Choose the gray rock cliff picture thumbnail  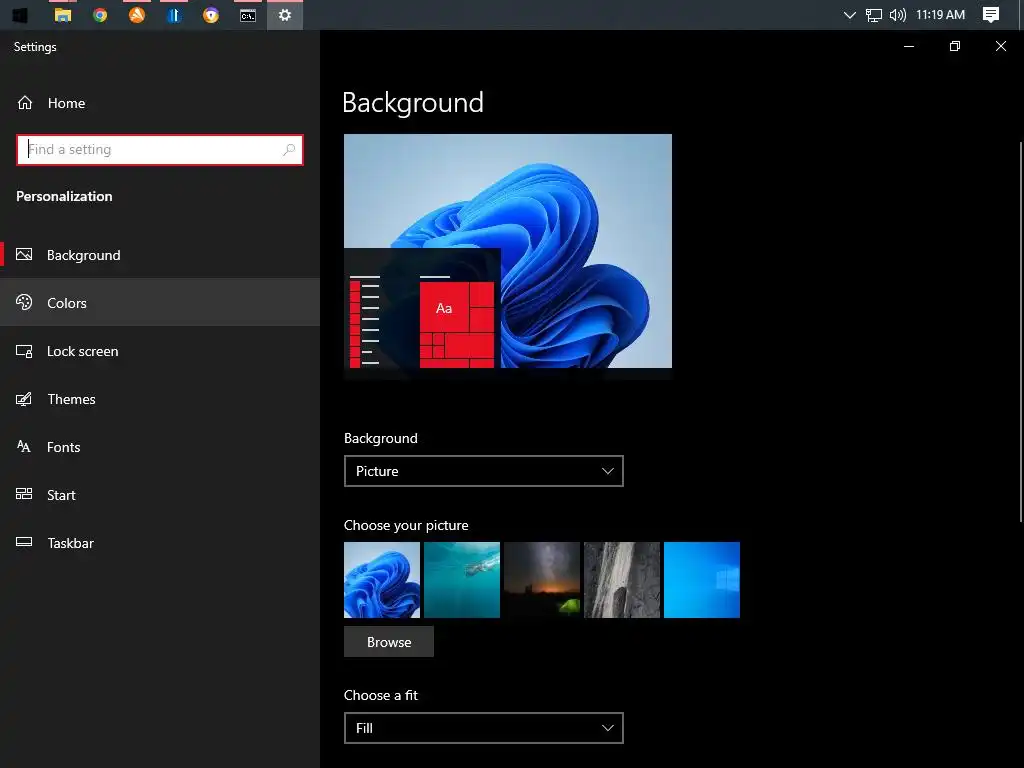click(622, 580)
